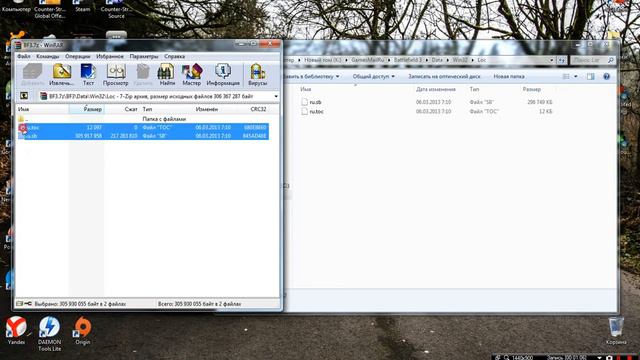Open the Параметры menu
640x360 pixels.
(x=144, y=56)
